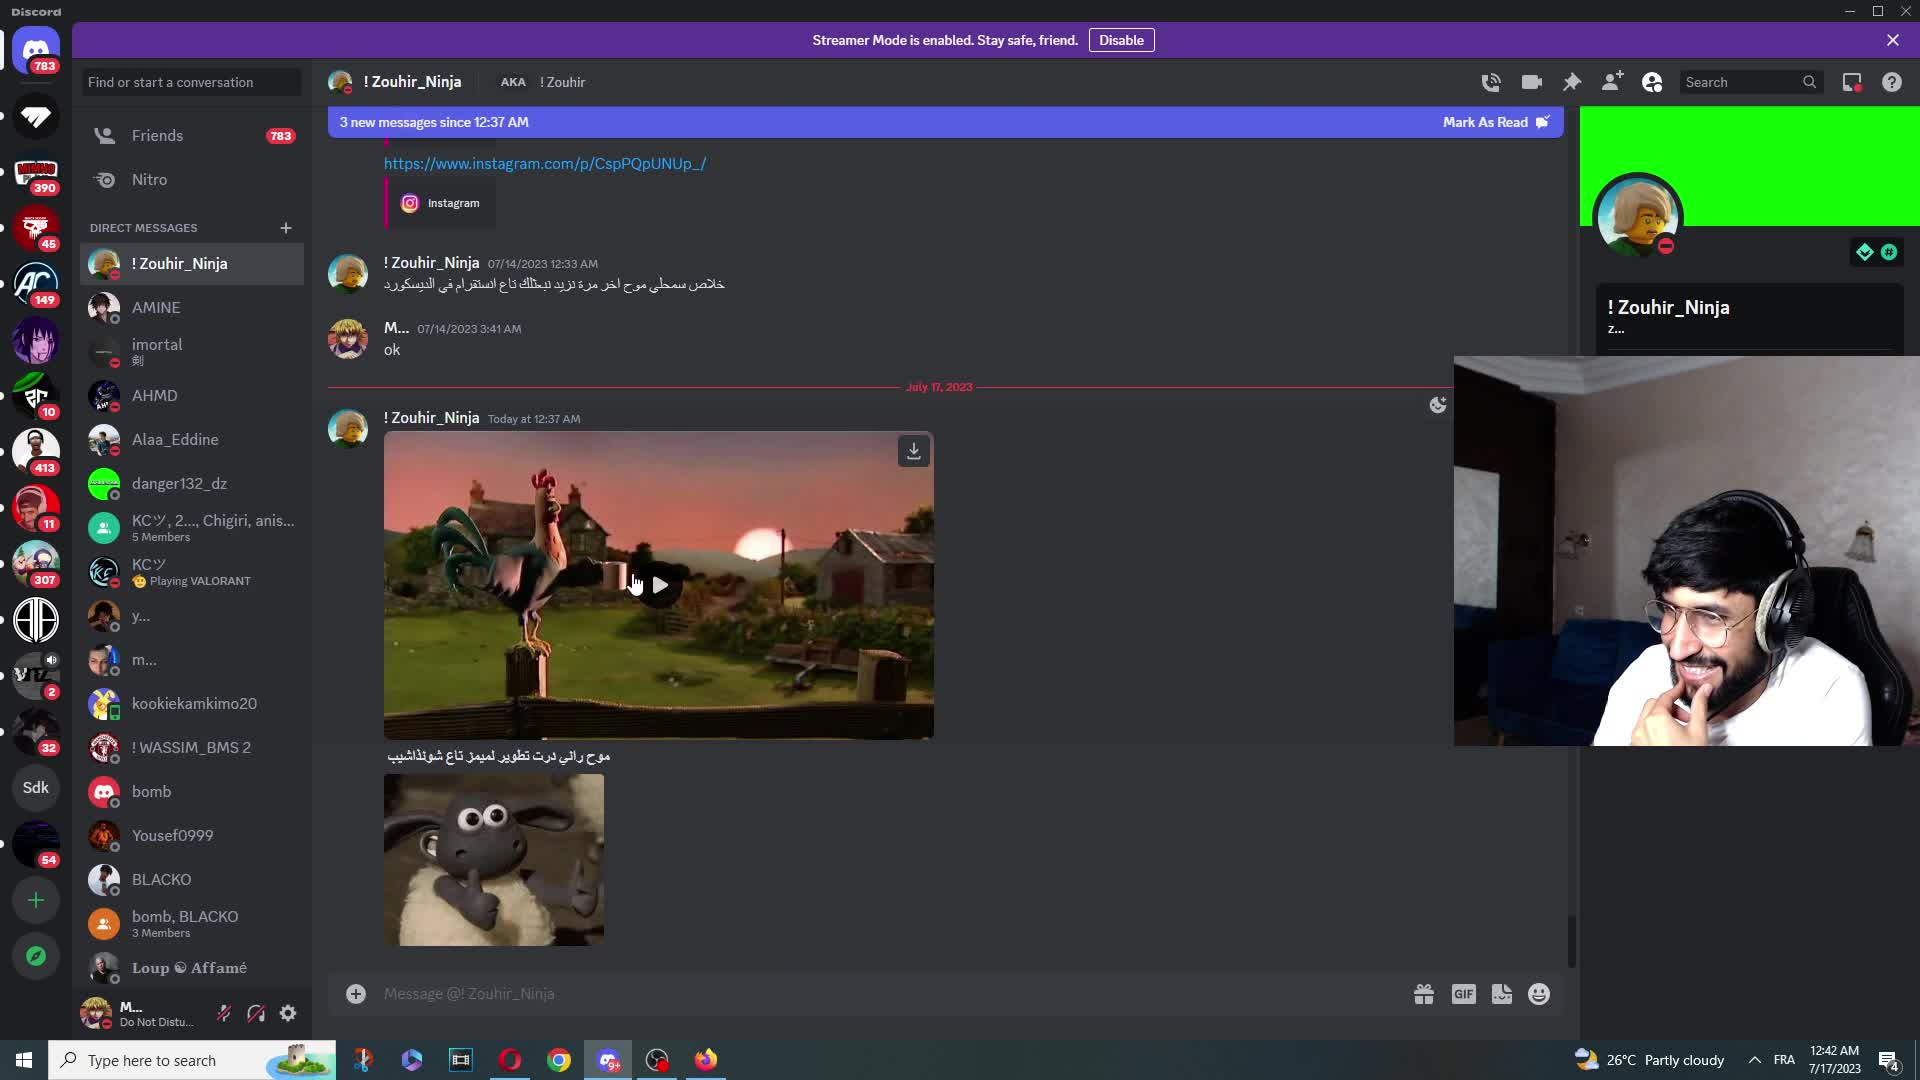Download the rooster video attachment

point(913,451)
